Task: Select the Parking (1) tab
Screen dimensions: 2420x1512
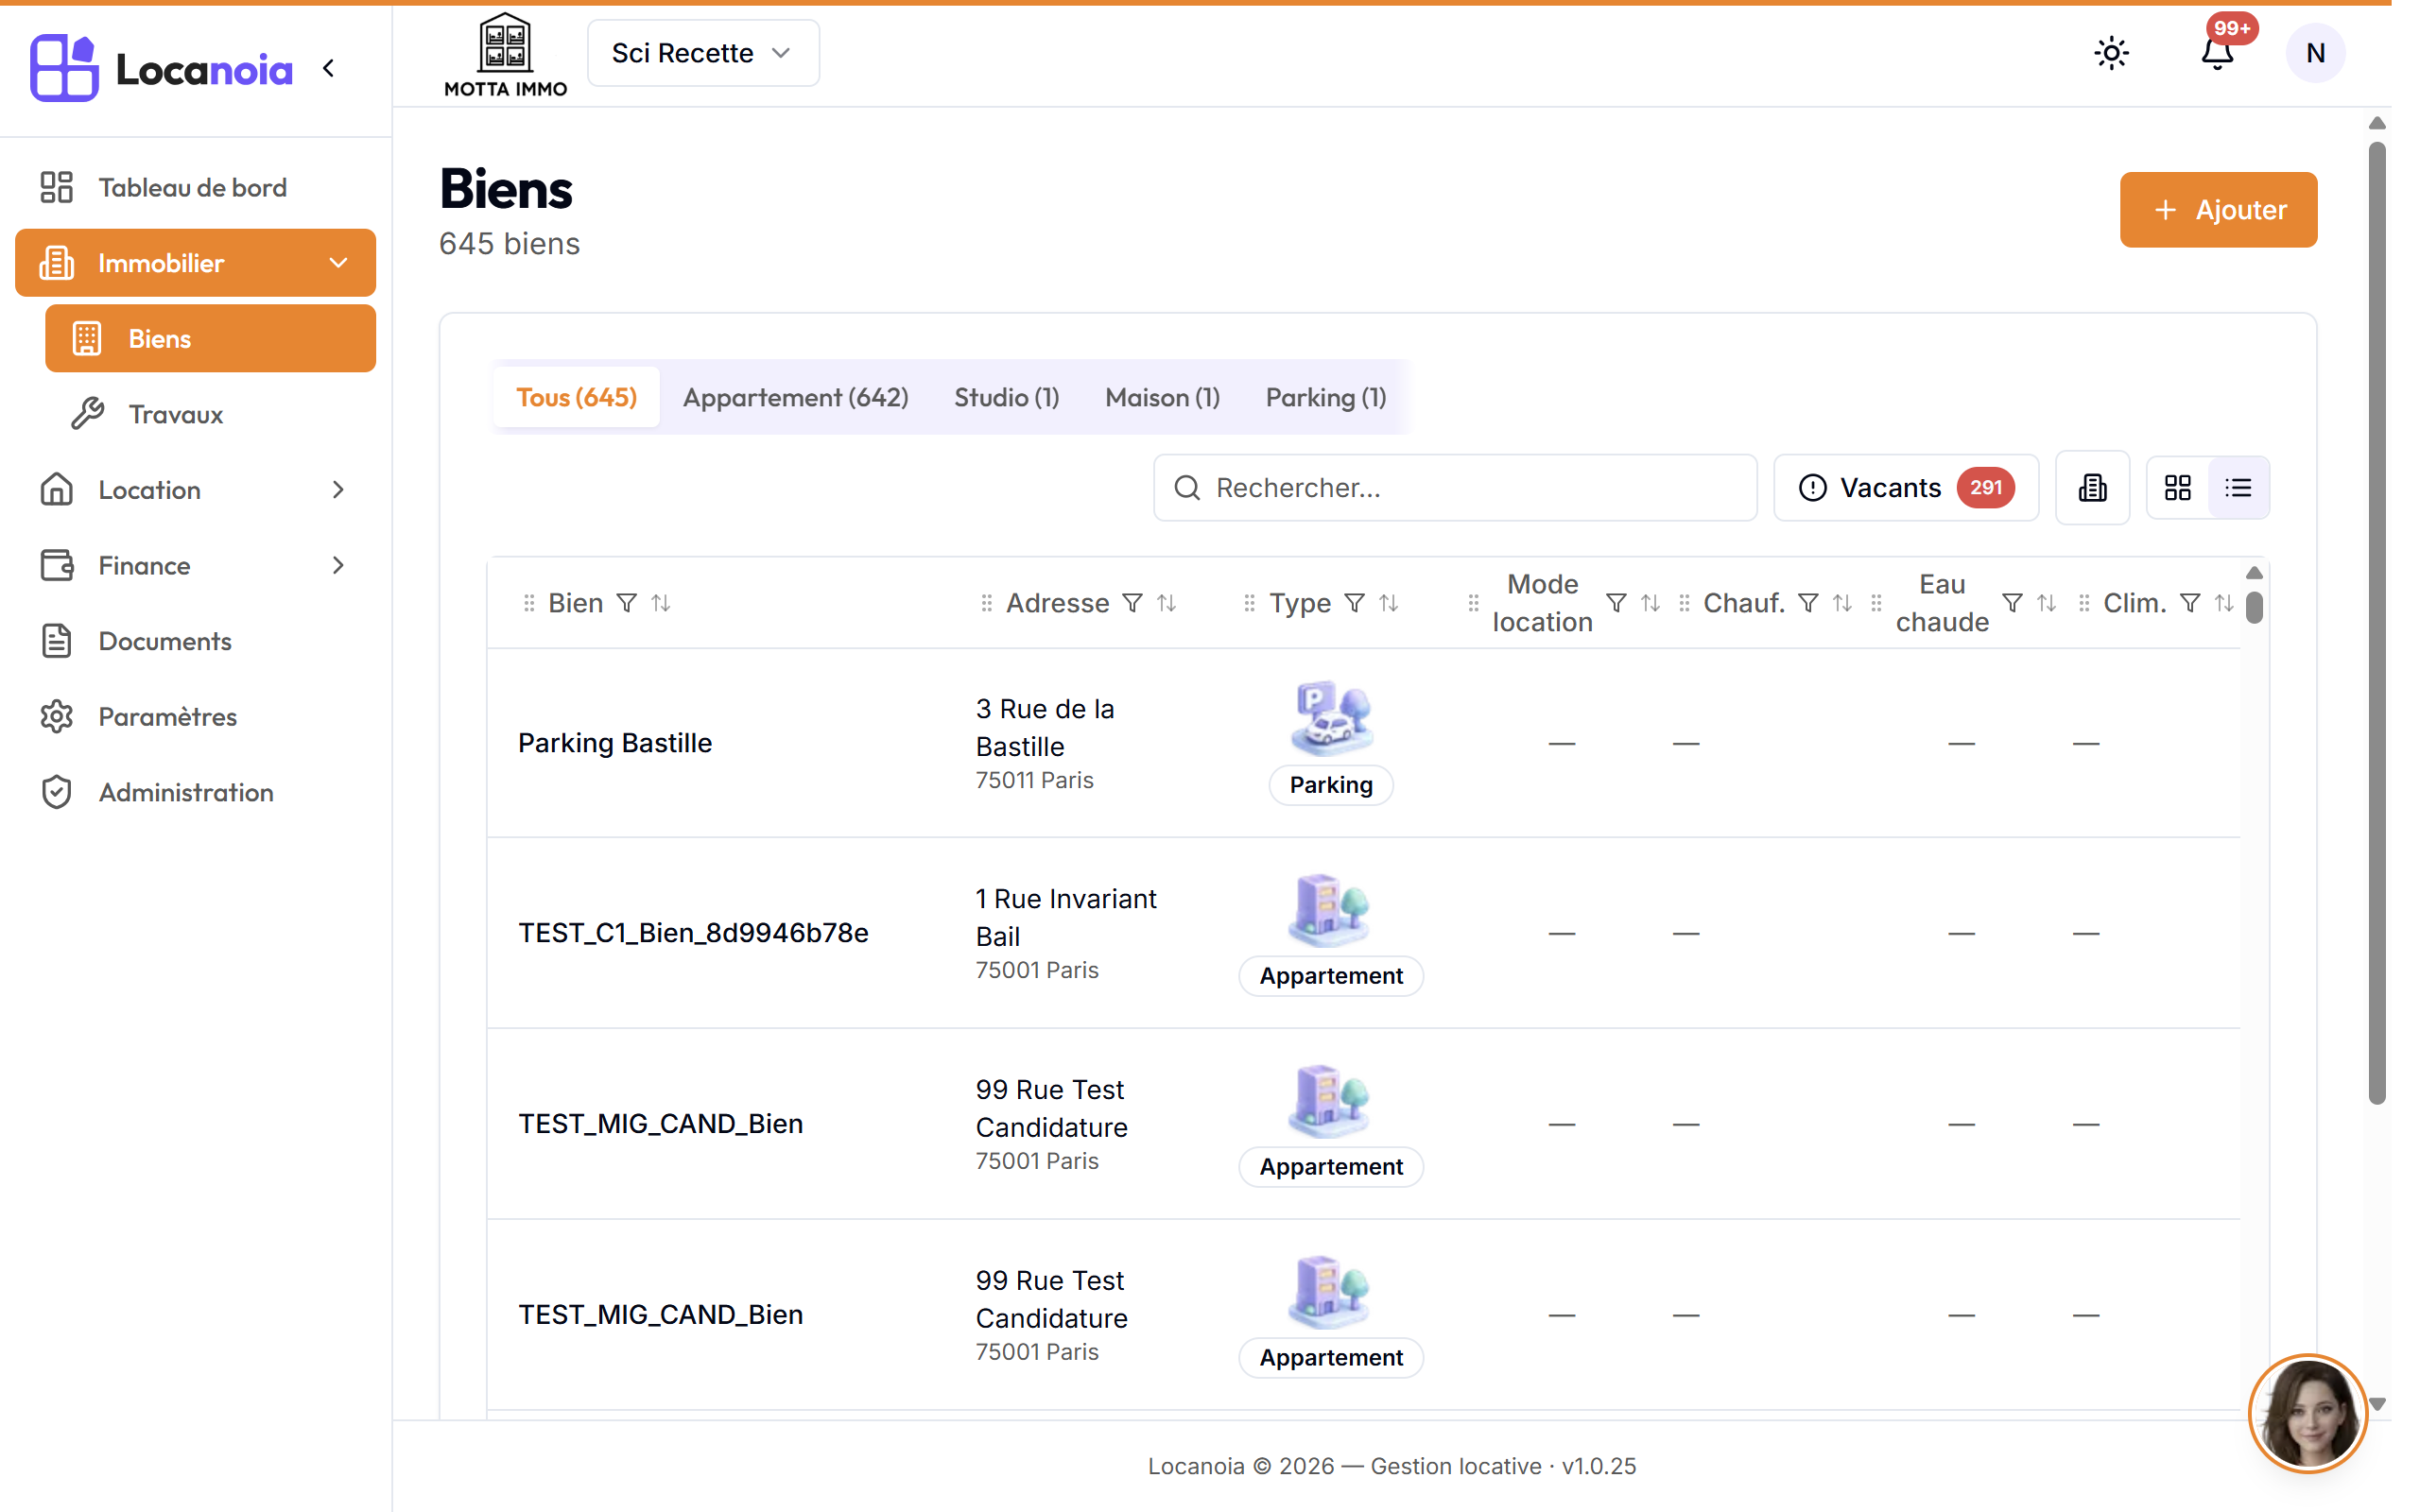Action: pyautogui.click(x=1326, y=398)
